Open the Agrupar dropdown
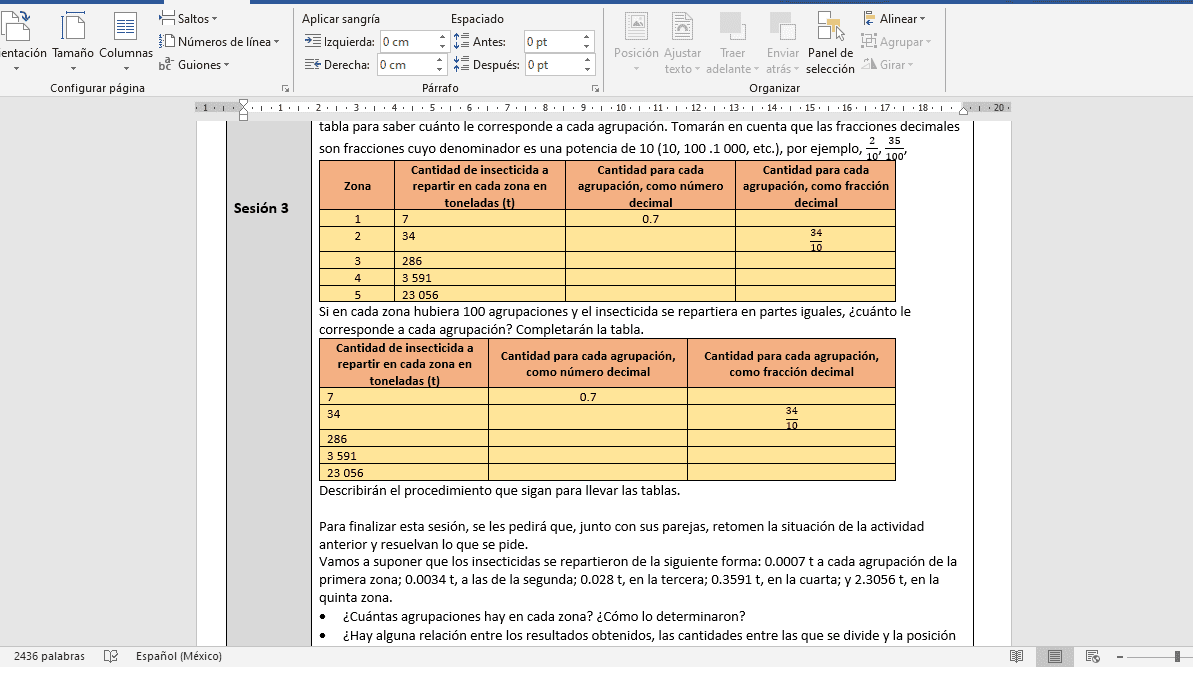Screen dimensions: 1193x682 coord(896,42)
